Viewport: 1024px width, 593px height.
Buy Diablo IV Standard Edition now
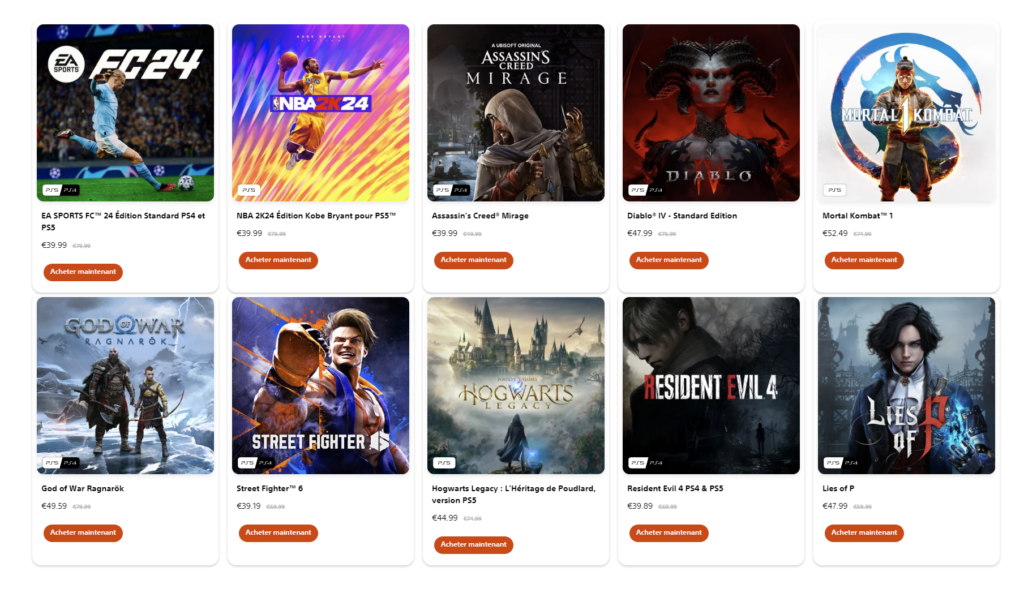click(669, 260)
